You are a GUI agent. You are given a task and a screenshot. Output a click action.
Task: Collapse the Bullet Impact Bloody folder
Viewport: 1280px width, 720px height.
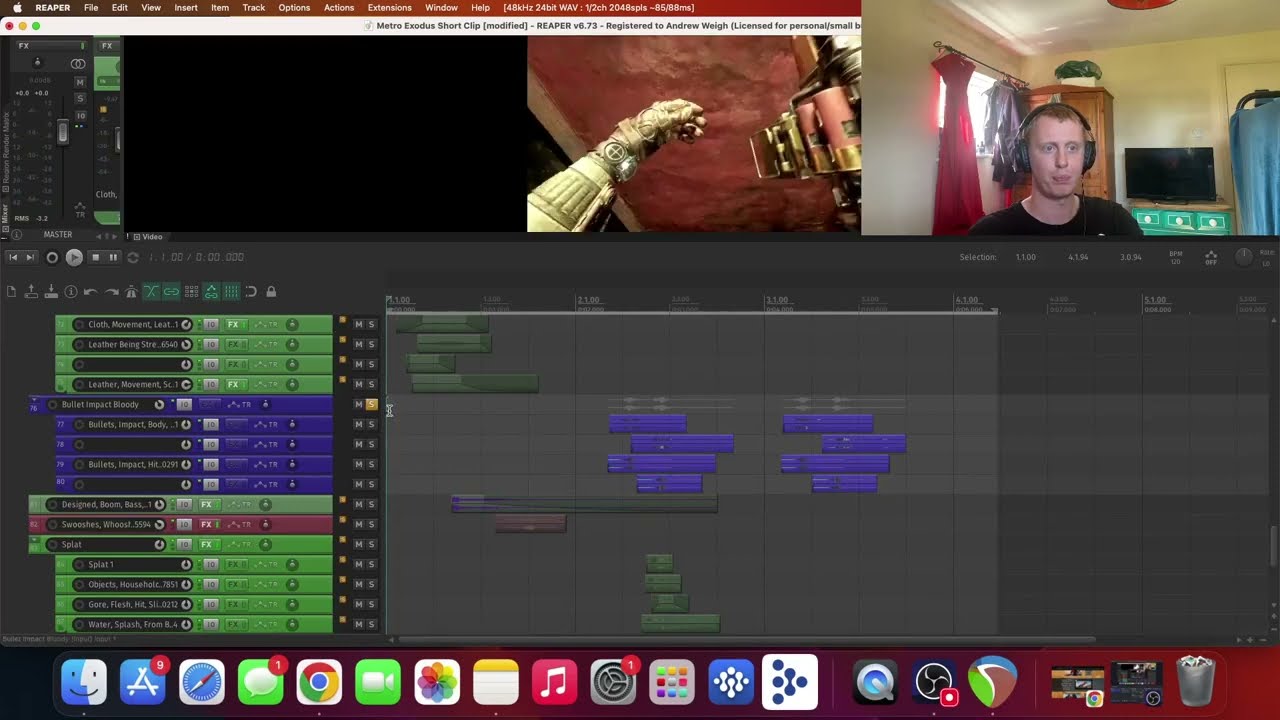pyautogui.click(x=35, y=400)
